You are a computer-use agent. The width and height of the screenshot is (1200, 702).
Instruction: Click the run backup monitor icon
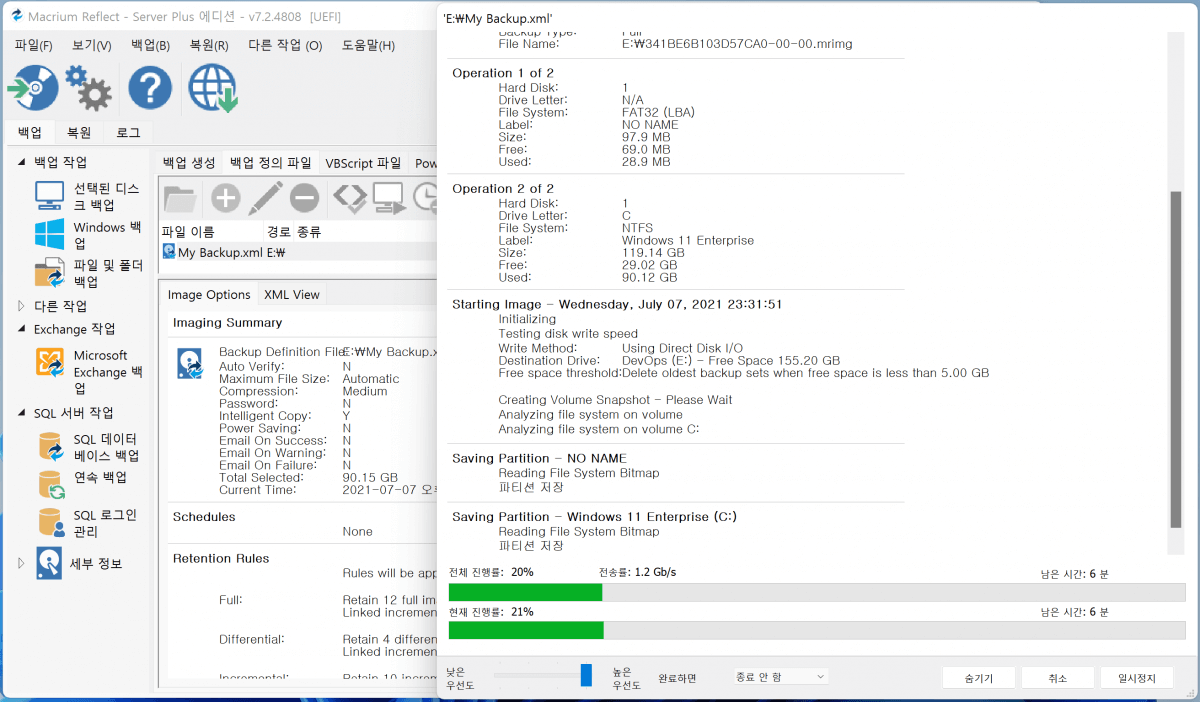[388, 198]
